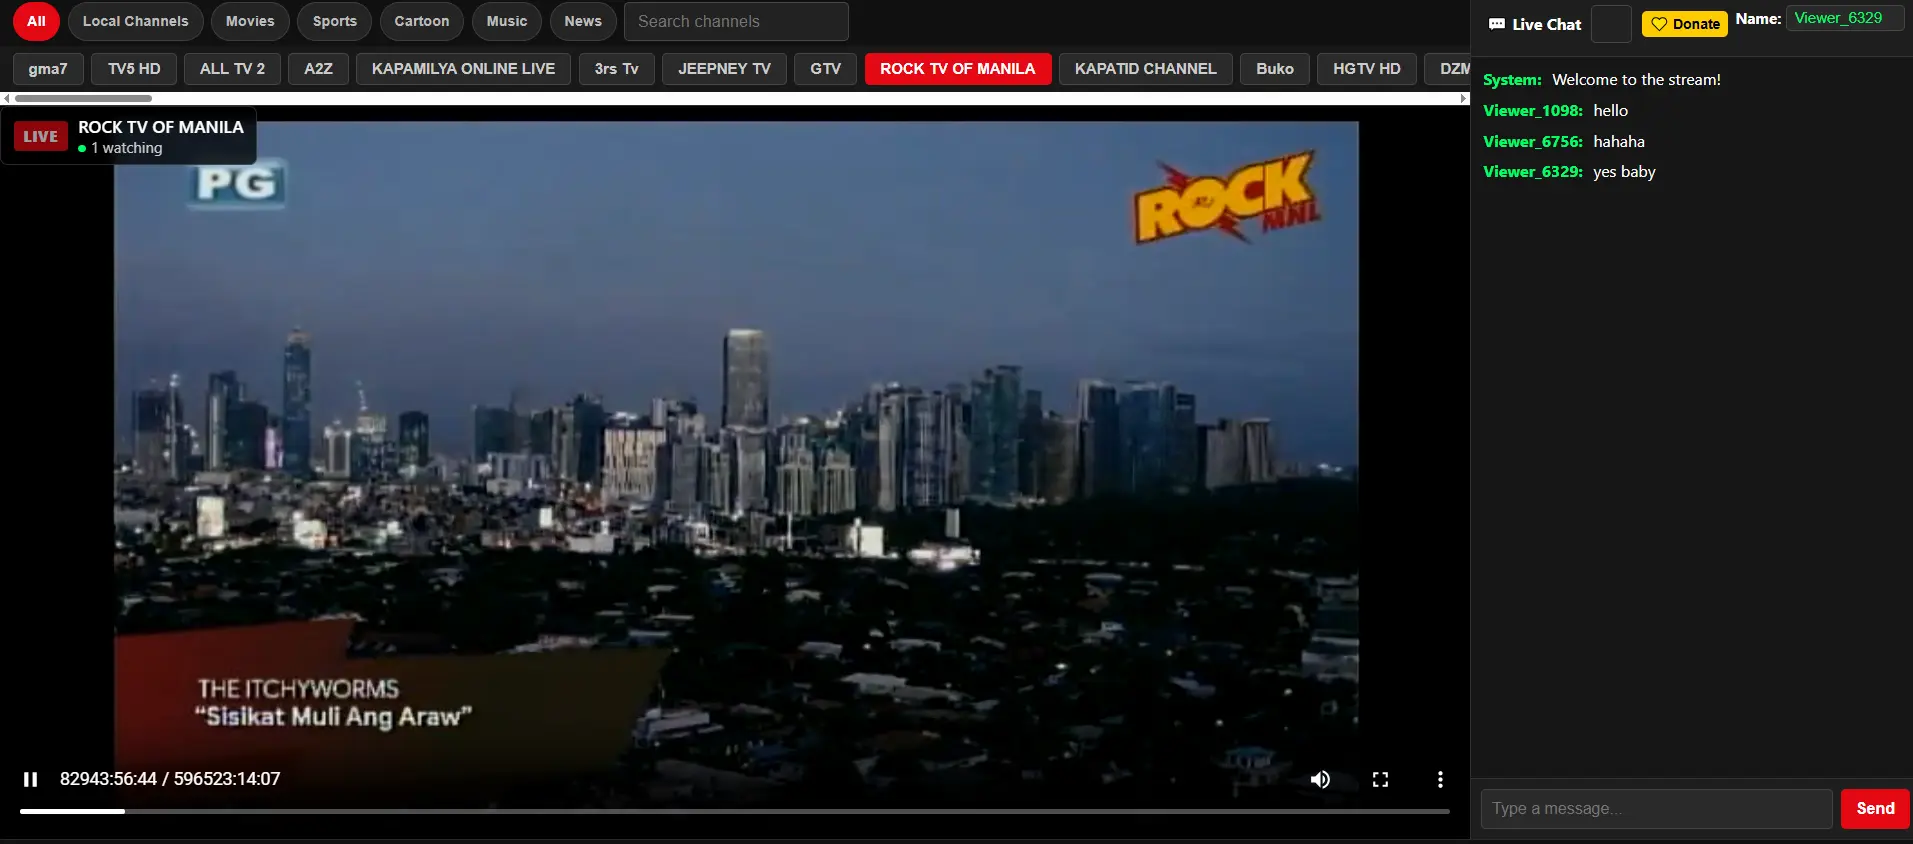The width and height of the screenshot is (1913, 844).
Task: Switch to gma7 channel
Action: (x=48, y=69)
